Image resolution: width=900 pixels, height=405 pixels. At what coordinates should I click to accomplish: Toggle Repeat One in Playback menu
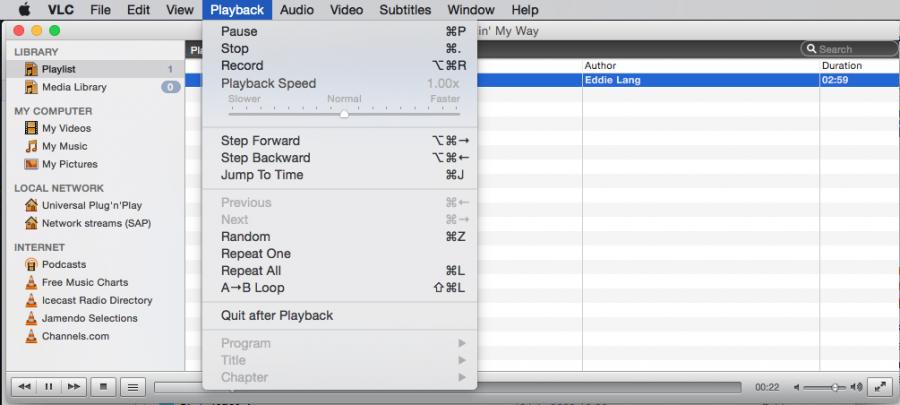(x=339, y=254)
